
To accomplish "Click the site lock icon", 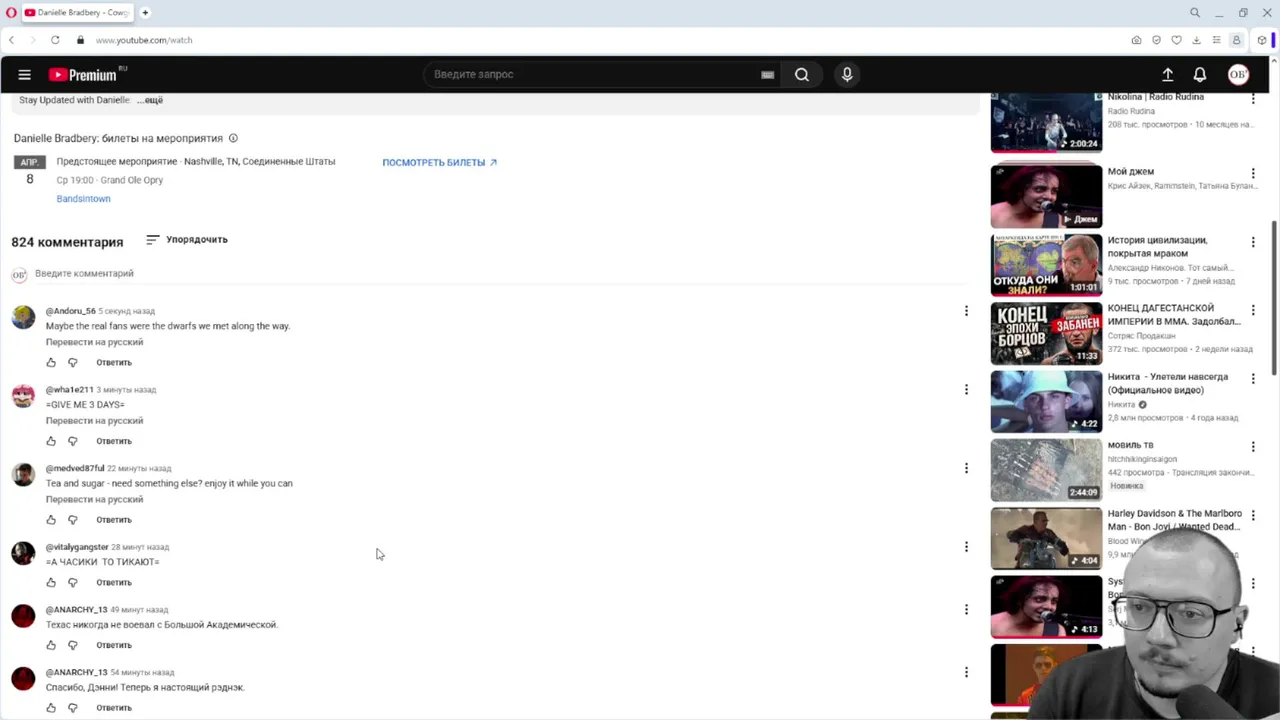I will click(x=80, y=40).
